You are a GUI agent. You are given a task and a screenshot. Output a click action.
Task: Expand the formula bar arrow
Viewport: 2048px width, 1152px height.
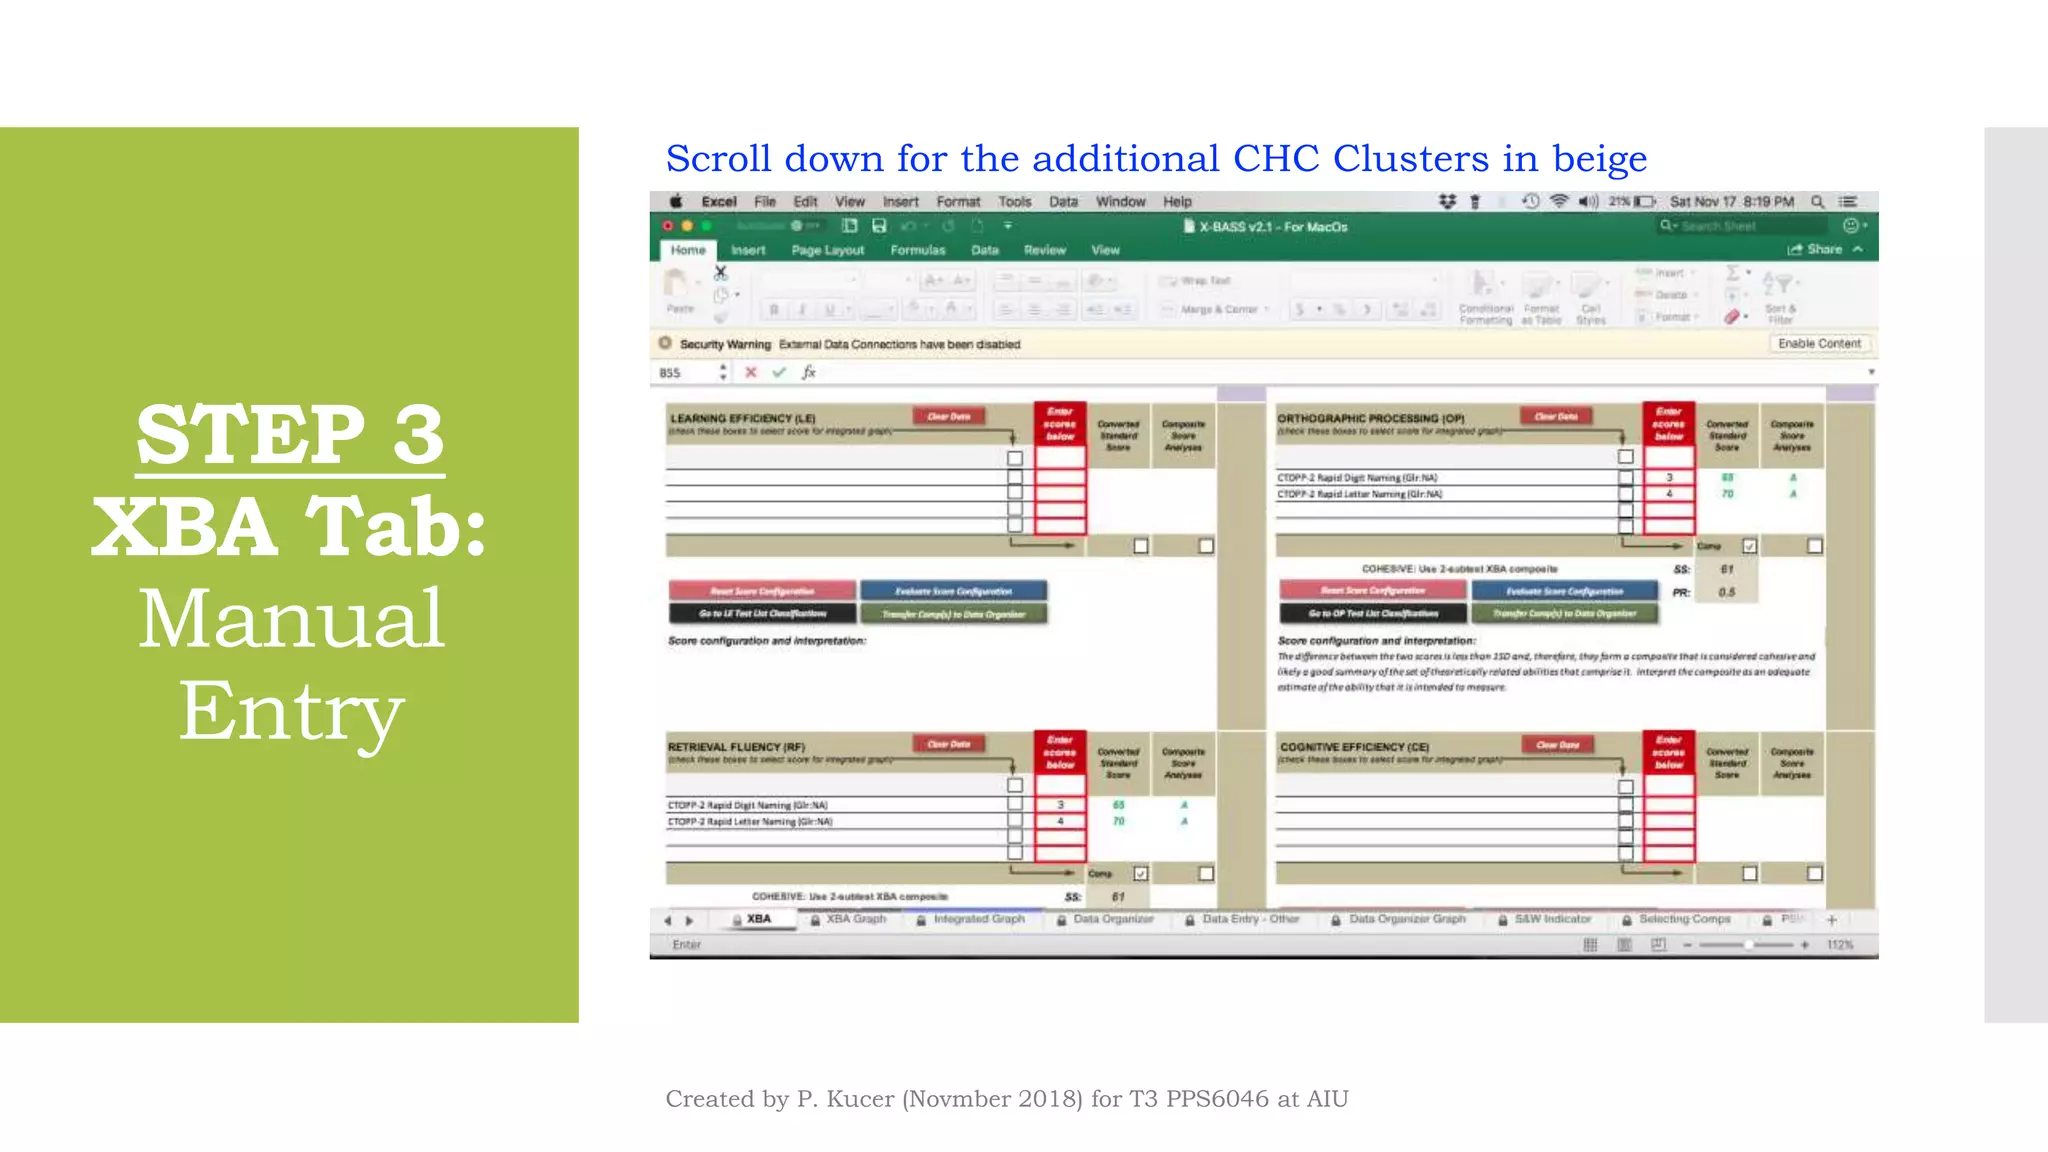(x=1870, y=372)
